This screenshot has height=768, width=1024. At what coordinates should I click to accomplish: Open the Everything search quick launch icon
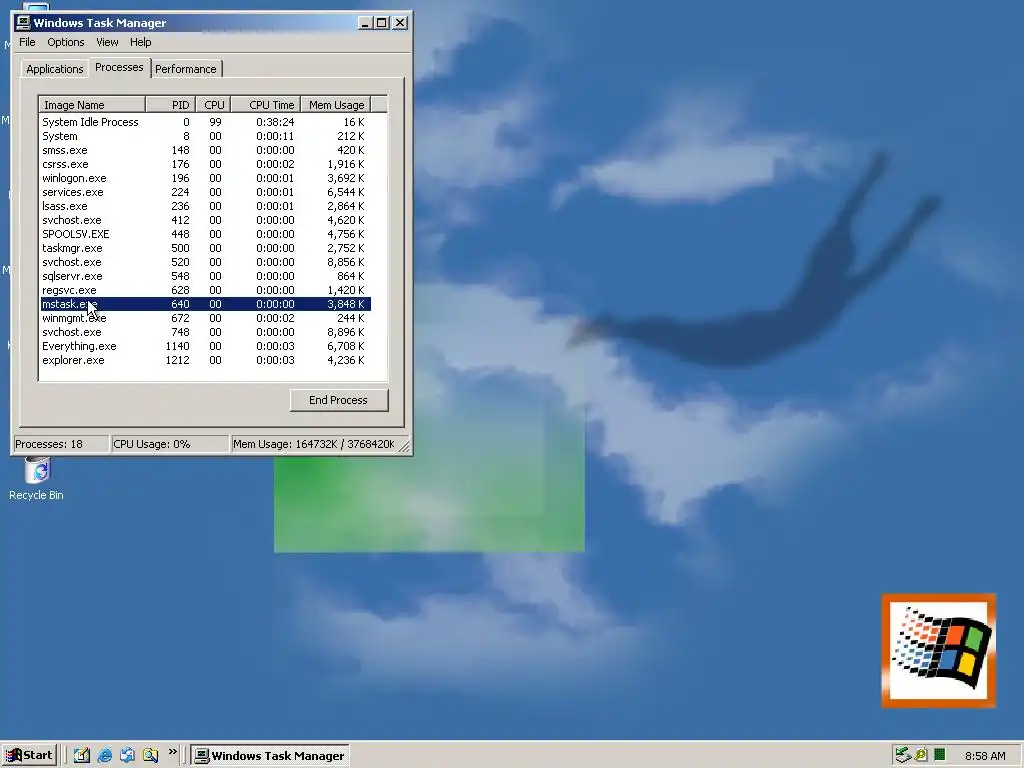point(150,756)
